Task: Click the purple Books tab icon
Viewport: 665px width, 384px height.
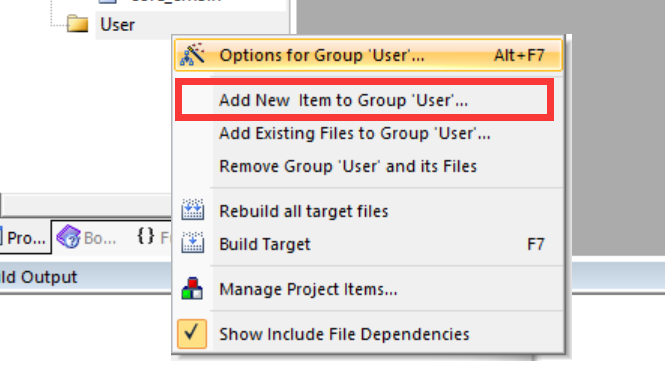Action: point(68,236)
